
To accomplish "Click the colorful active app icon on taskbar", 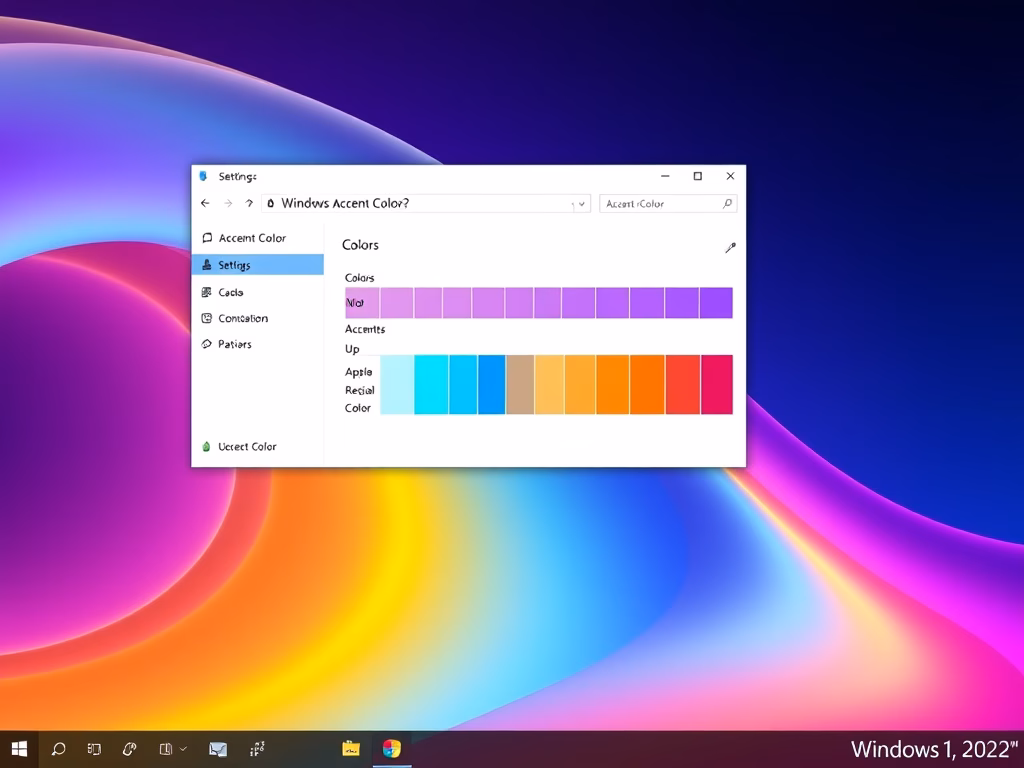I will [x=391, y=748].
